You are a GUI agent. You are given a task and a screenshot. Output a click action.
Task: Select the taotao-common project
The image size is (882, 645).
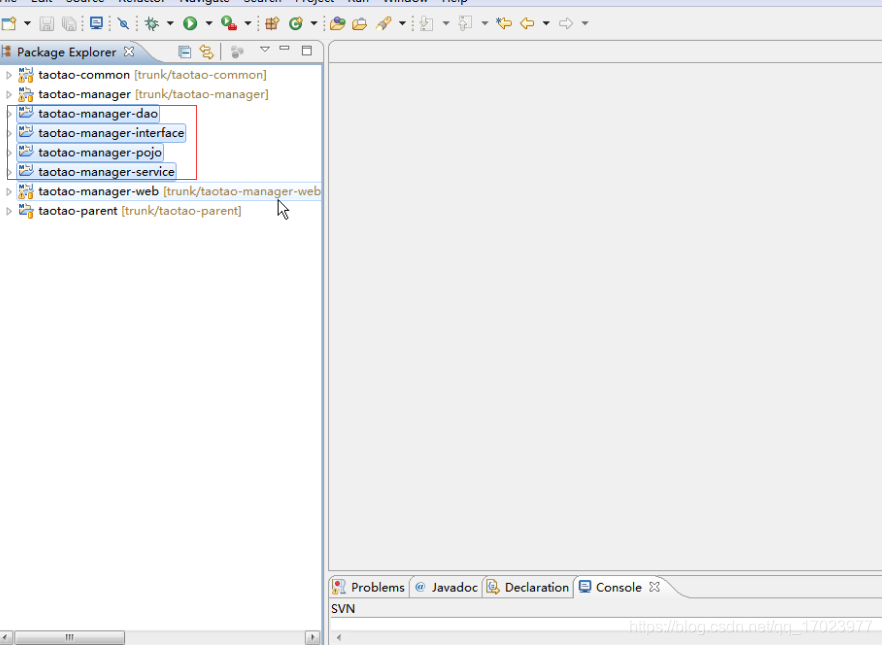point(152,75)
